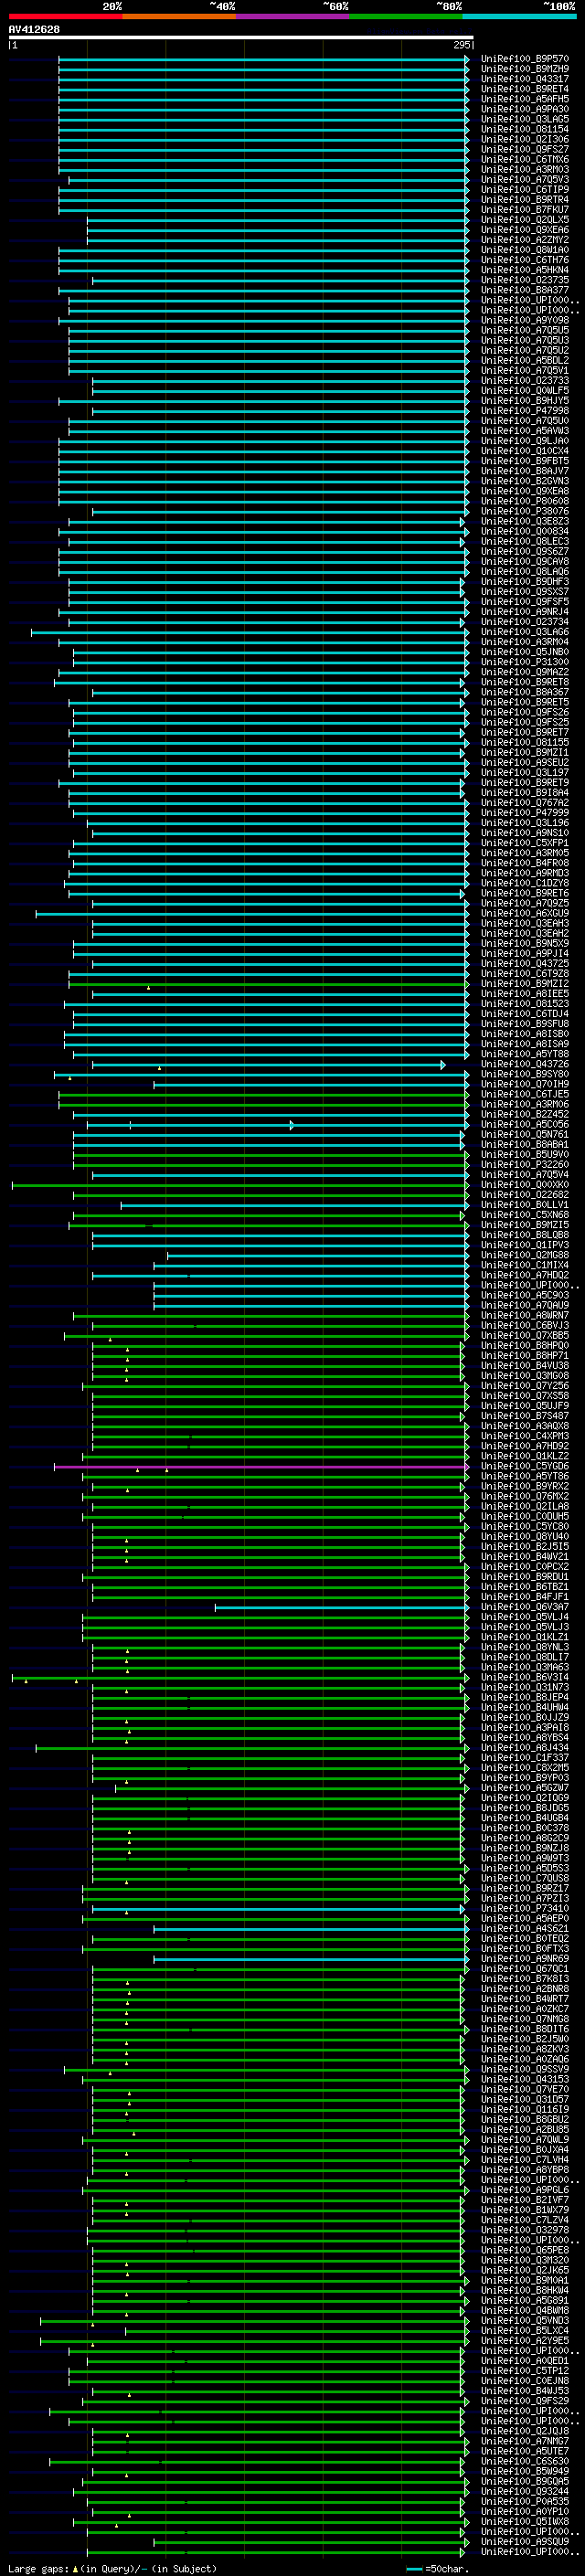585x2576 pixels.
Task: Click the white query sequence ruler bar
Action: coord(241,38)
